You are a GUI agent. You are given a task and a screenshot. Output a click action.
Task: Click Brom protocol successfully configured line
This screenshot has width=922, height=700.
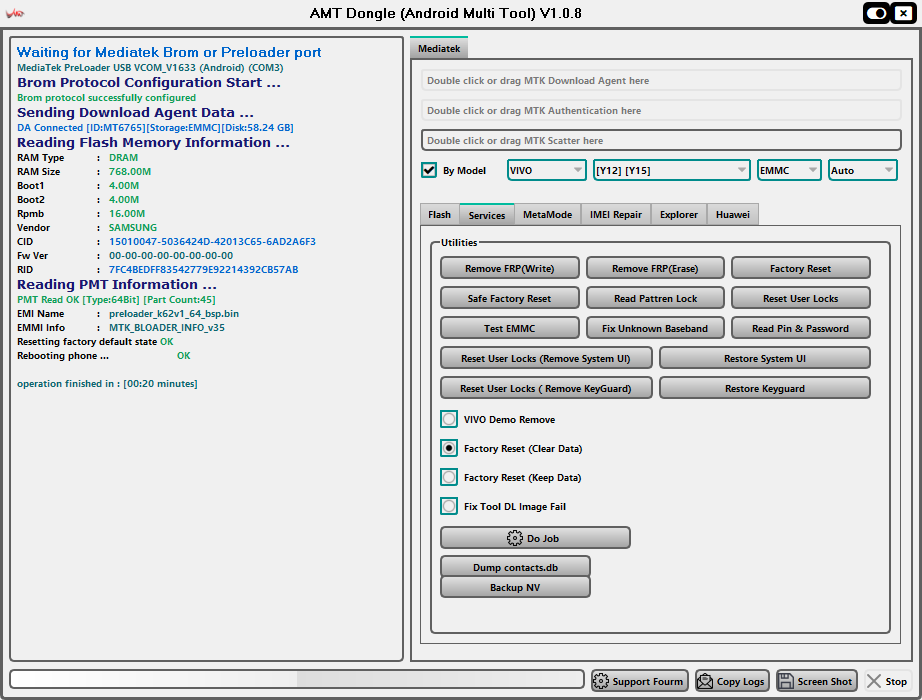pos(106,98)
